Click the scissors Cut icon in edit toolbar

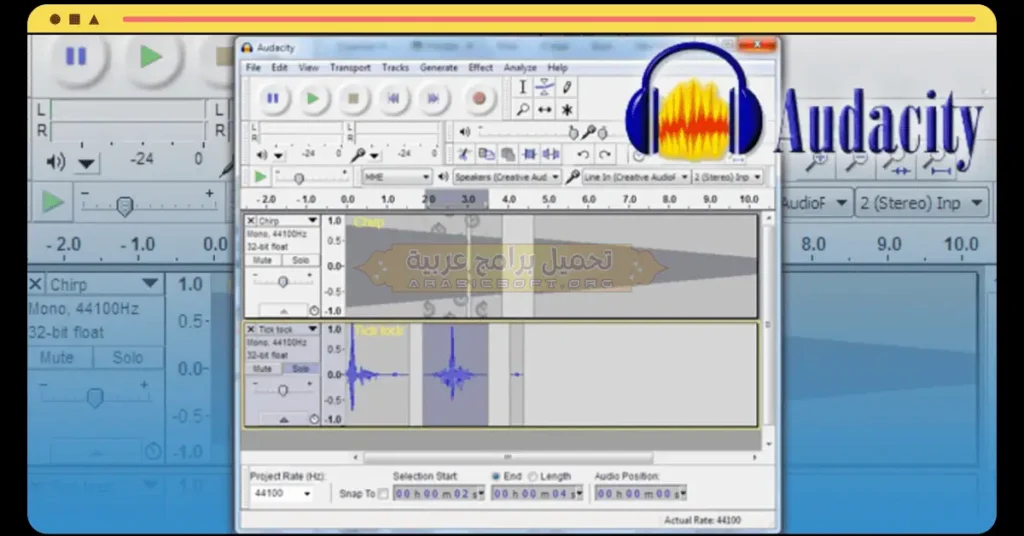[464, 155]
